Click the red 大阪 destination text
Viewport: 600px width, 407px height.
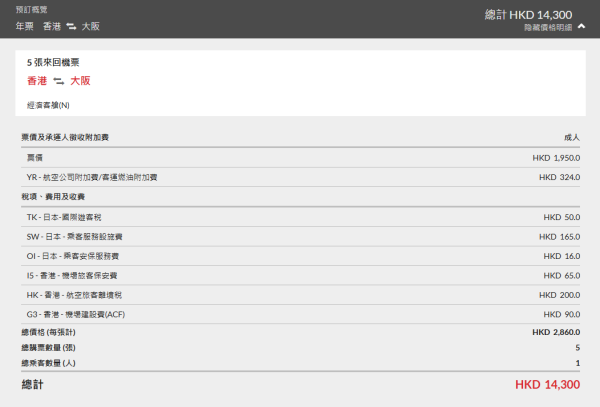coord(81,80)
